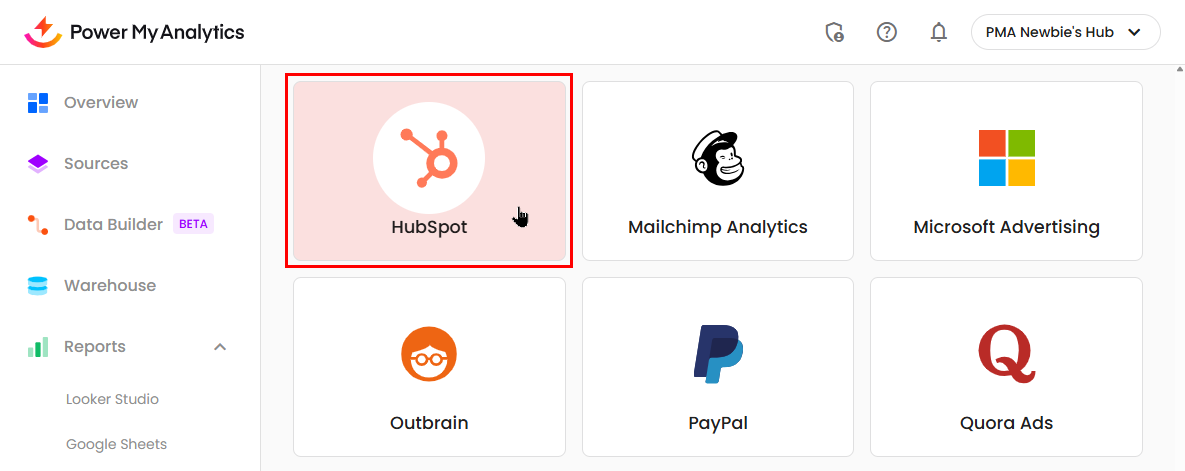Open the help question mark icon
The width and height of the screenshot is (1185, 471).
pos(886,32)
